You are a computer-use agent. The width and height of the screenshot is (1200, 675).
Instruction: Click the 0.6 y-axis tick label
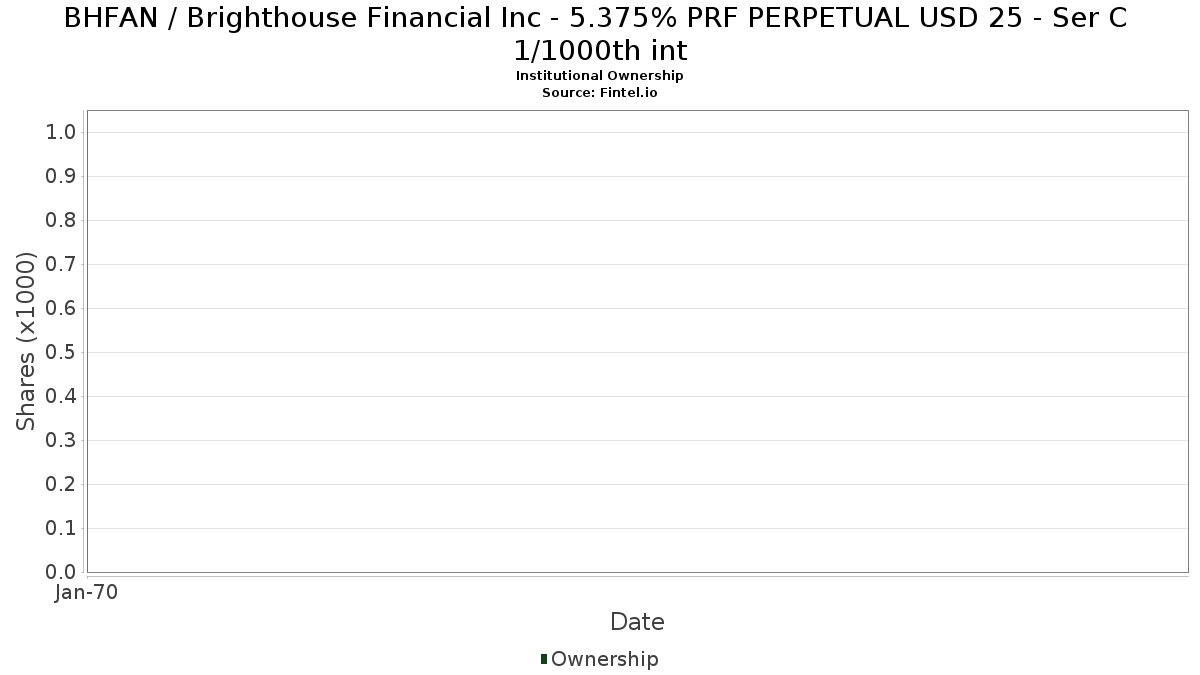(x=62, y=309)
